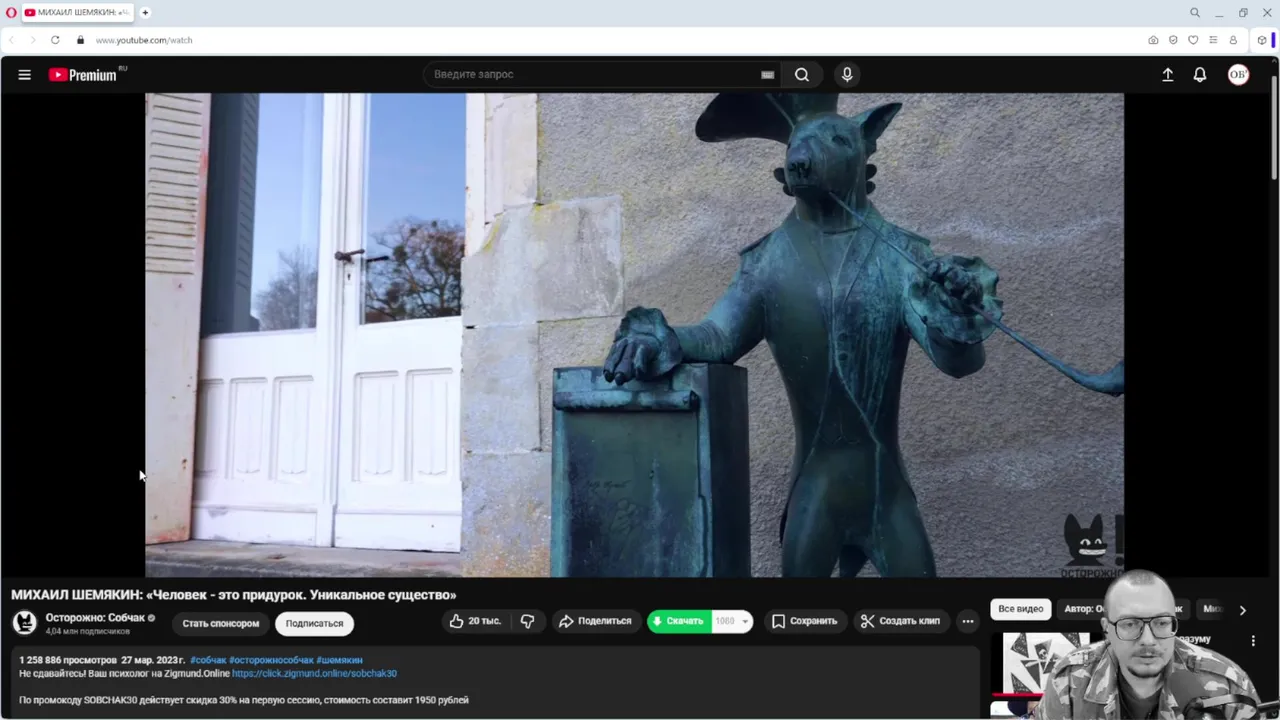
Task: Open the first recommended video thumbnail
Action: [x=1046, y=665]
